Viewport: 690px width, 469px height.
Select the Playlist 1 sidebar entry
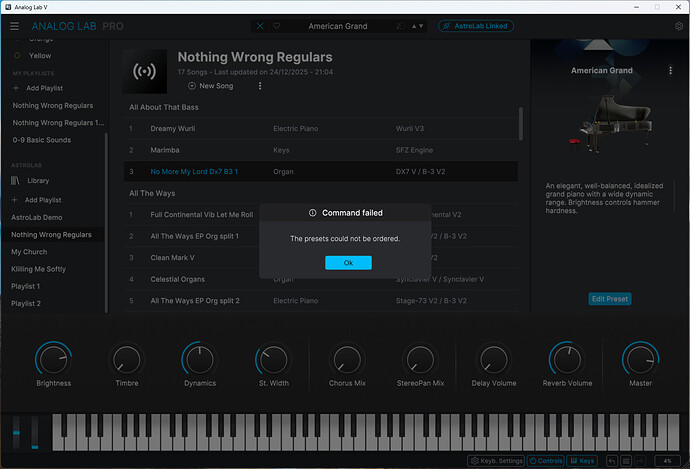pos(26,286)
